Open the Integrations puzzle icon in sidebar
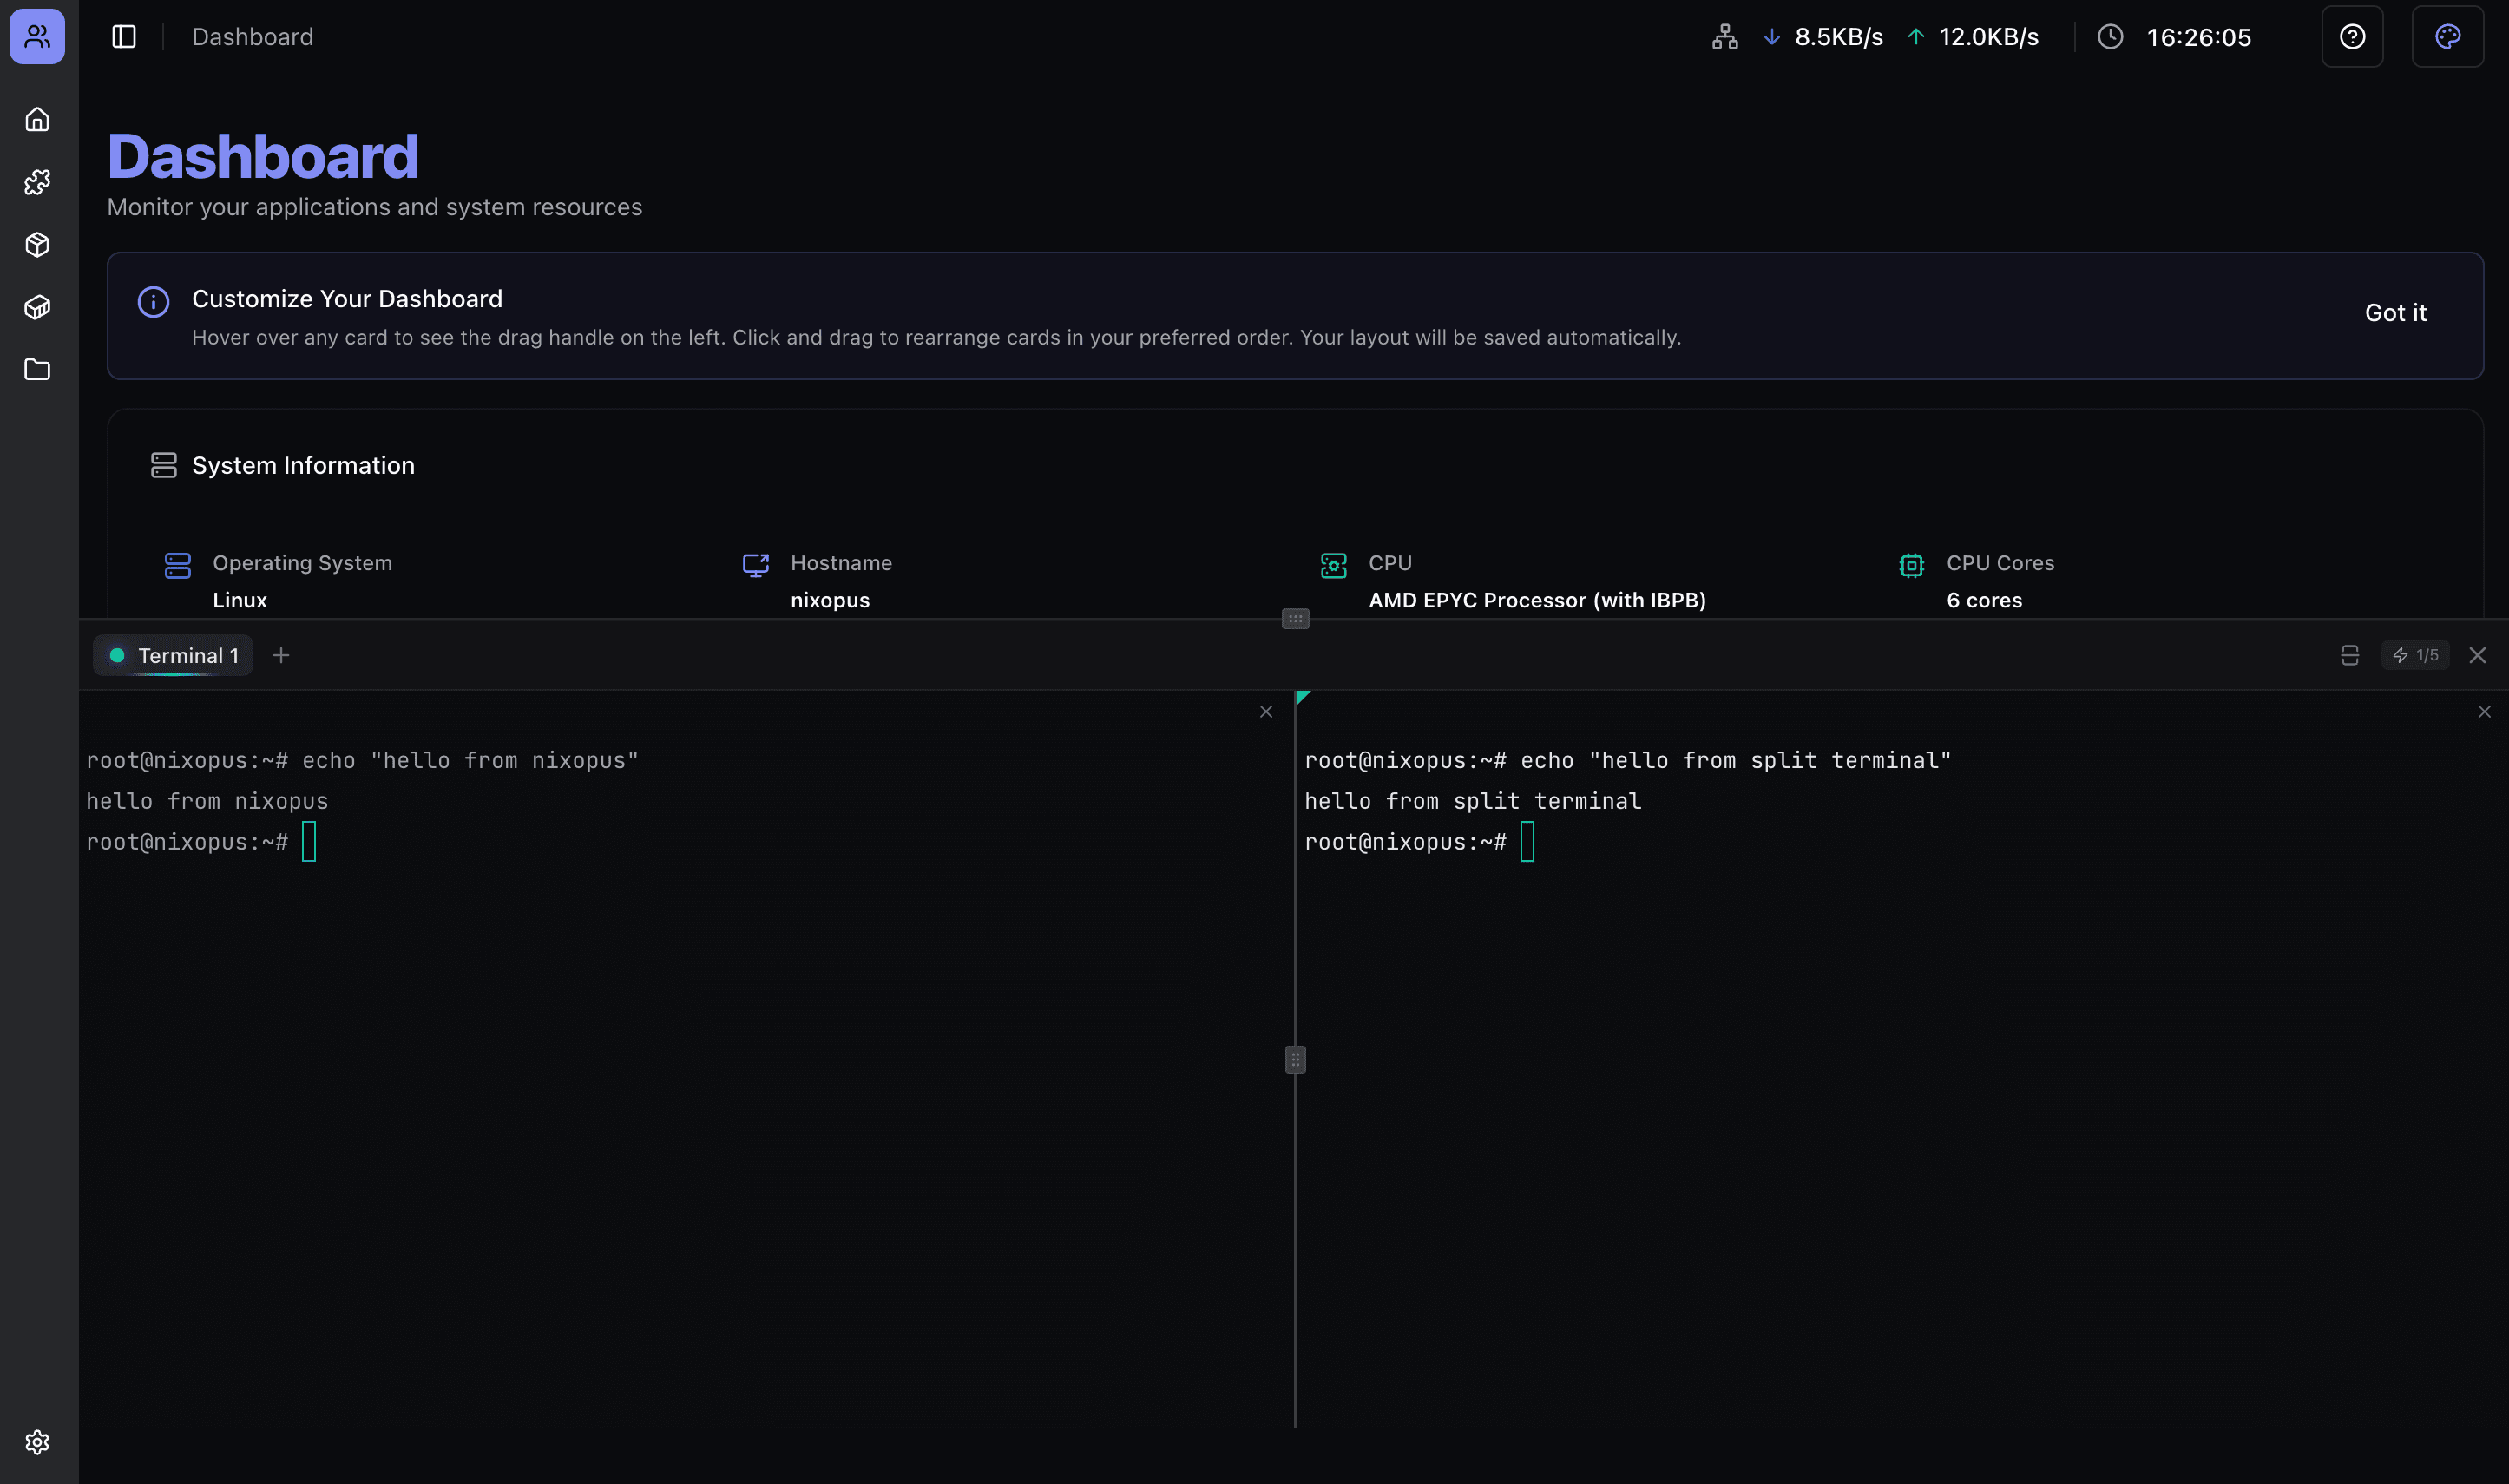Image resolution: width=2509 pixels, height=1484 pixels. (37, 181)
